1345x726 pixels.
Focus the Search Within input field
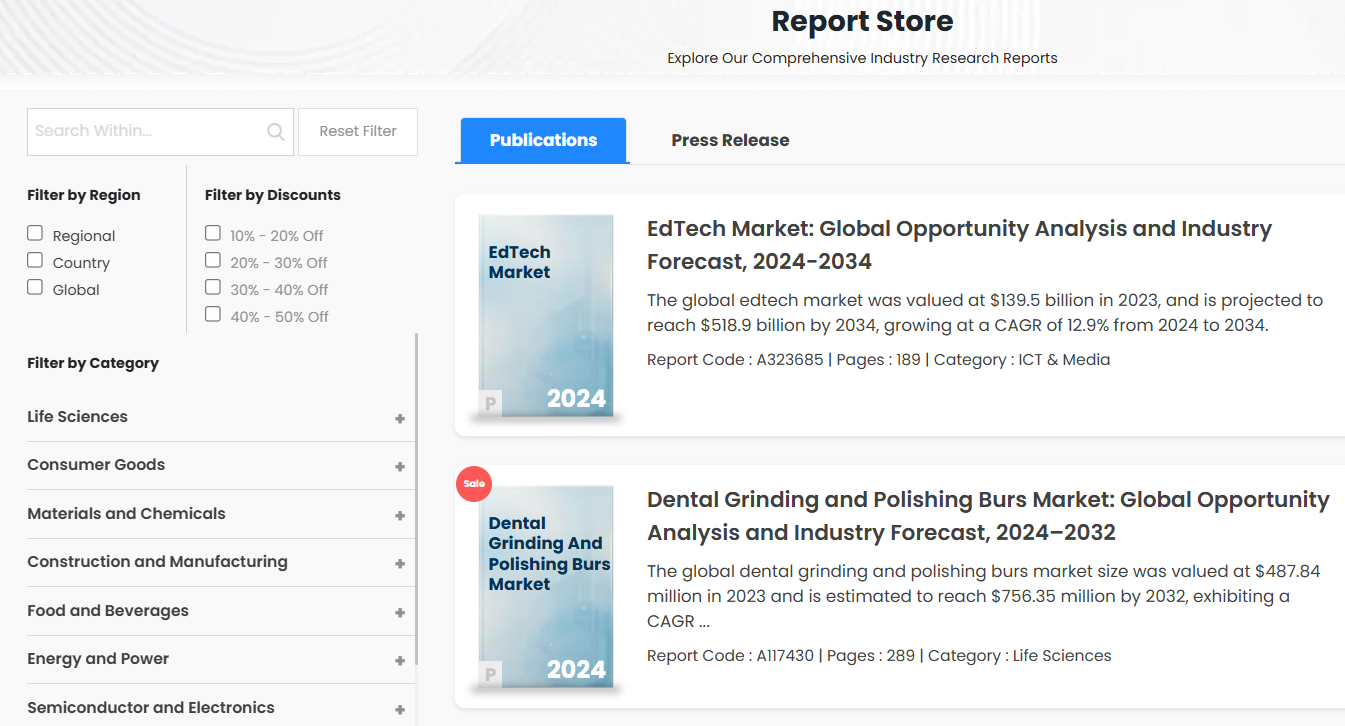pyautogui.click(x=145, y=131)
